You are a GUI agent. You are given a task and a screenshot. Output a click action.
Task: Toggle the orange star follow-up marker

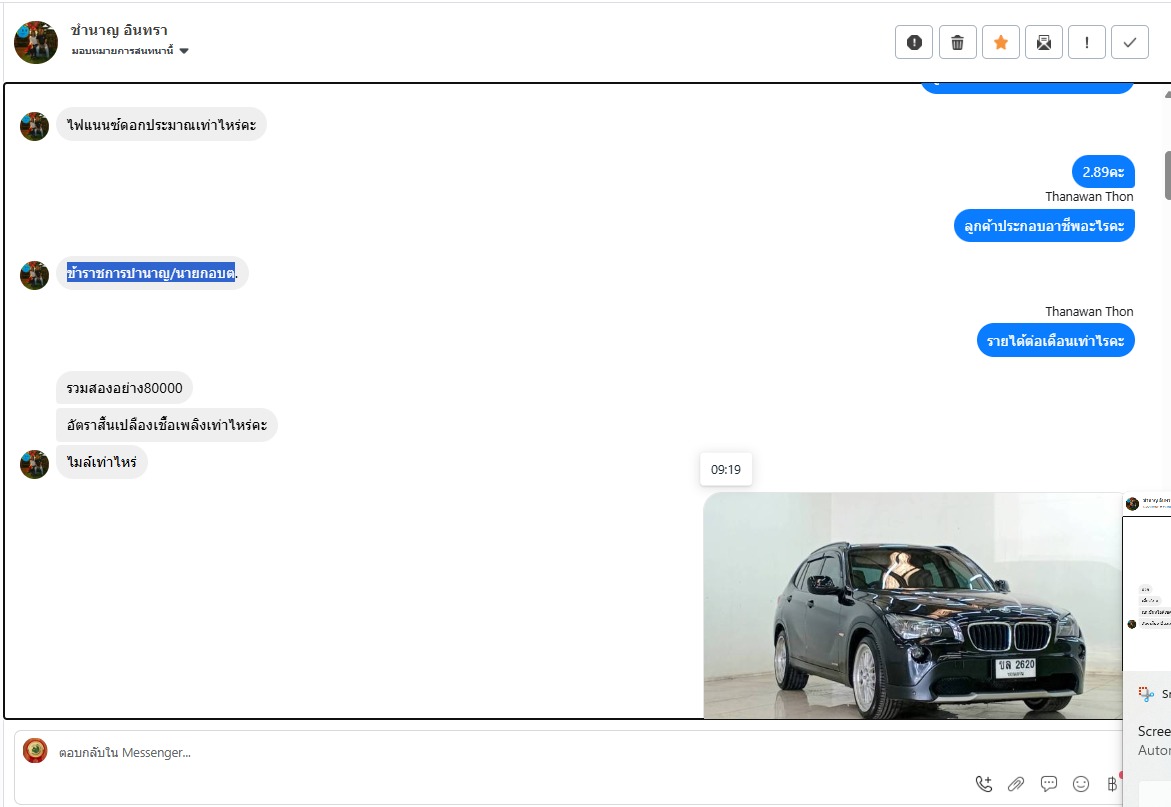(1000, 42)
